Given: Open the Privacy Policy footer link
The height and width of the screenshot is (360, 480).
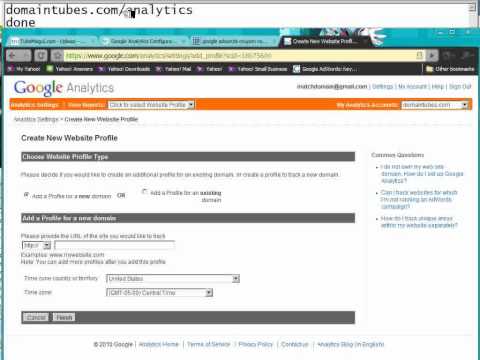Looking at the screenshot, I should 256,344.
